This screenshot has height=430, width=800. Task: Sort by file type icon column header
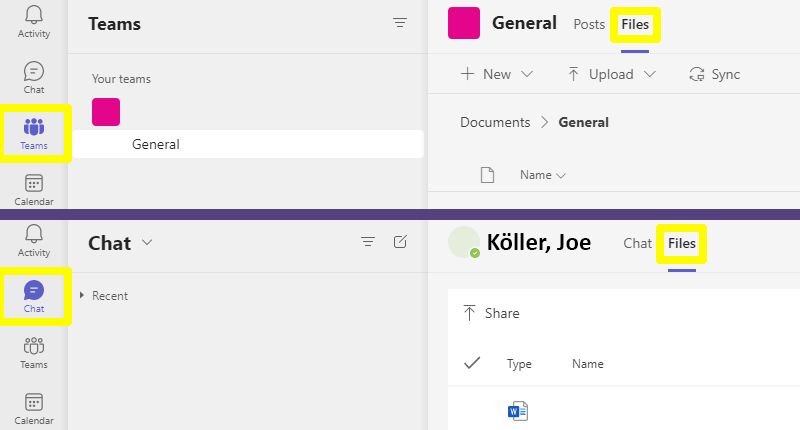(487, 175)
